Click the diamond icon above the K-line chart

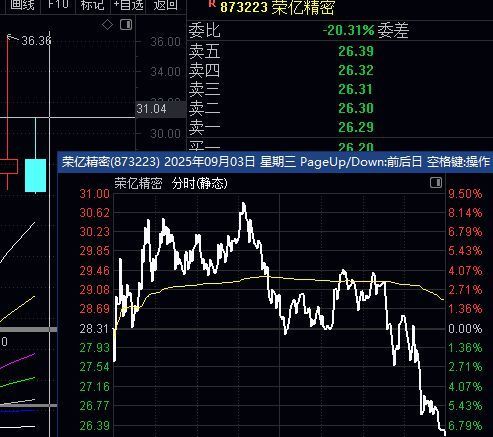coord(107,25)
